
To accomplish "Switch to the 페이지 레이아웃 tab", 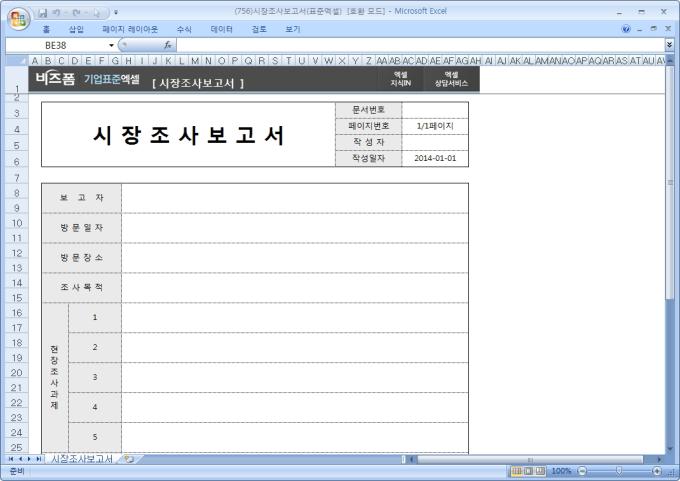I will (130, 29).
